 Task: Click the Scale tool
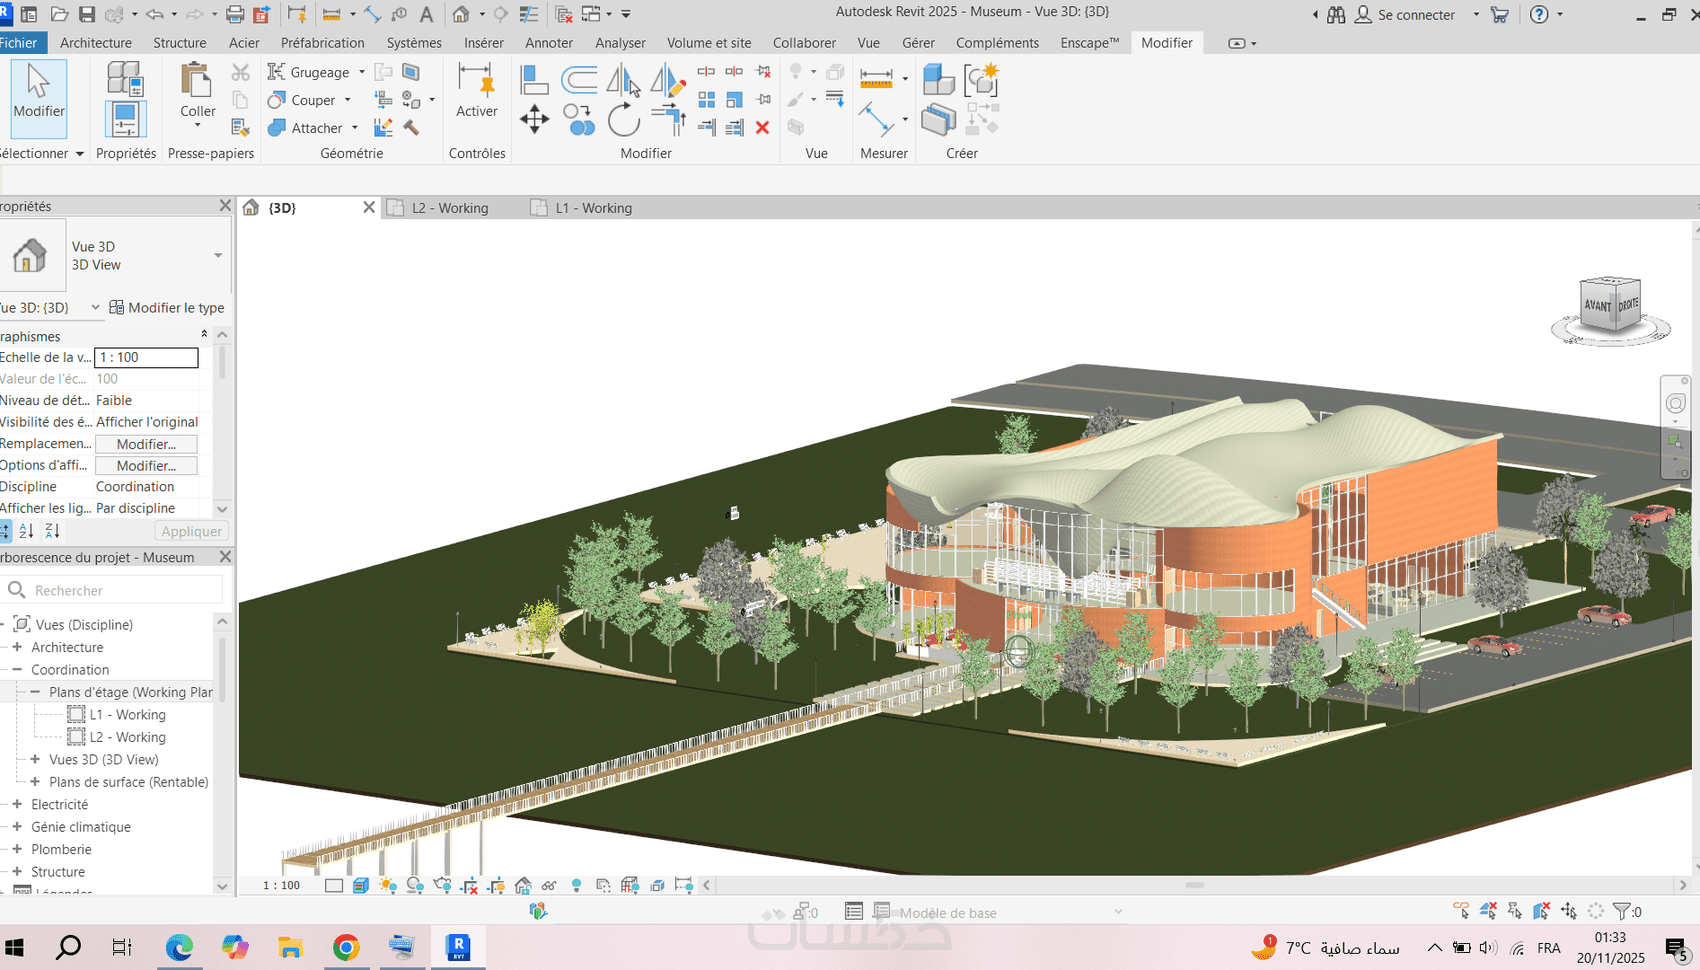(734, 99)
